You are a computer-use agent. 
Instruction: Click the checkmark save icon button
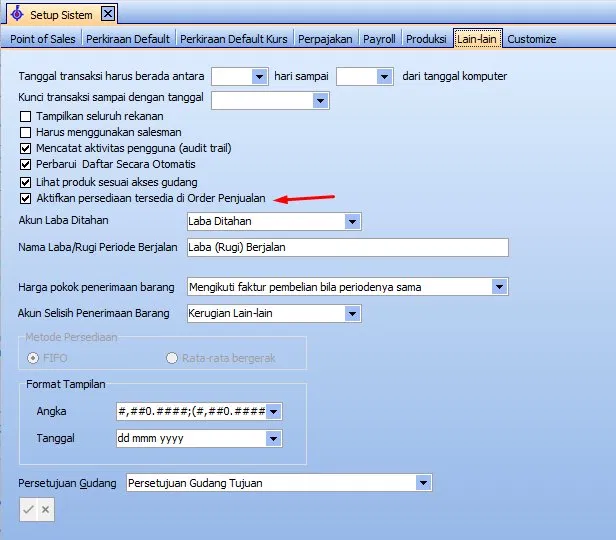click(28, 510)
